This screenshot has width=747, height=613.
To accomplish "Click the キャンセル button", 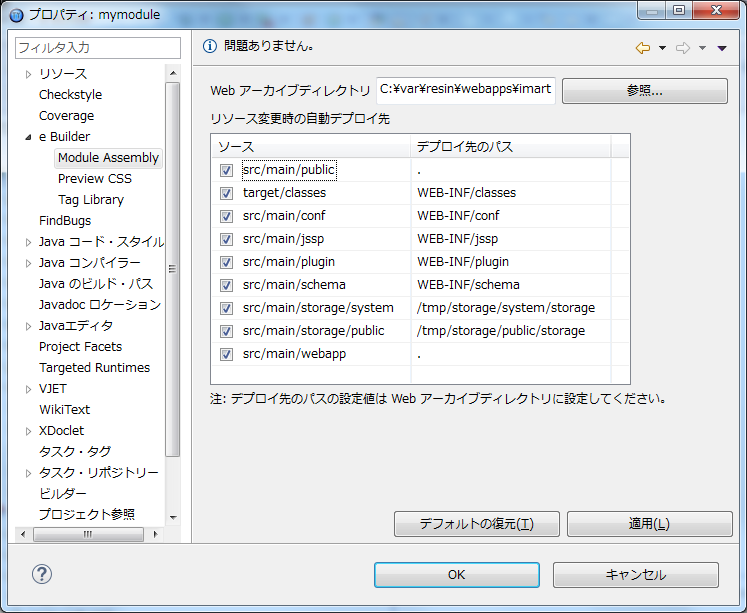I will point(636,575).
